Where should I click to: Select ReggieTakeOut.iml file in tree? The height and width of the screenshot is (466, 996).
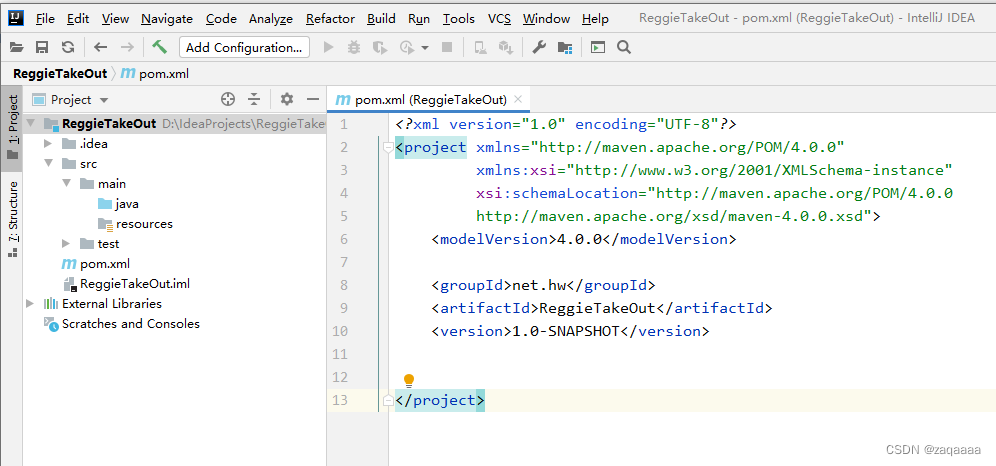[126, 284]
